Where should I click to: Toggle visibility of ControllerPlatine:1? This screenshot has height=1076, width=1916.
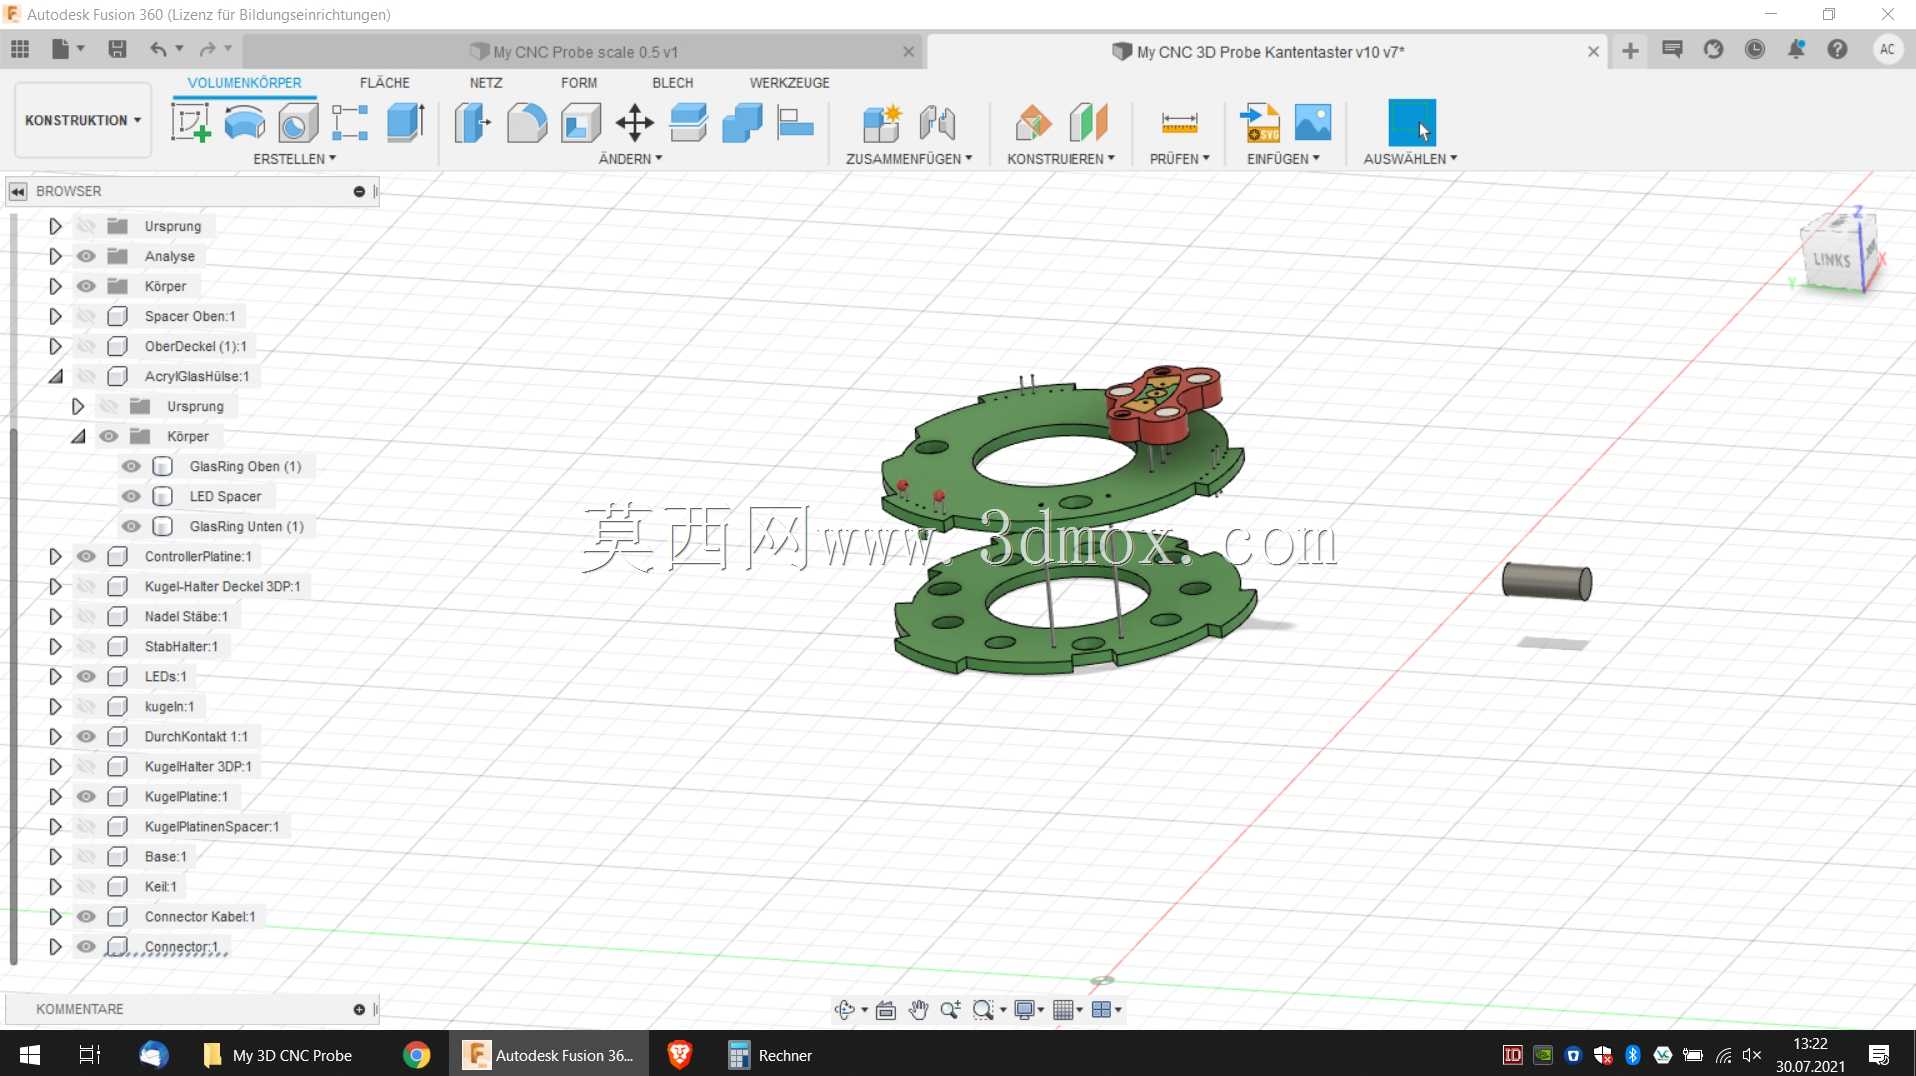pos(86,556)
